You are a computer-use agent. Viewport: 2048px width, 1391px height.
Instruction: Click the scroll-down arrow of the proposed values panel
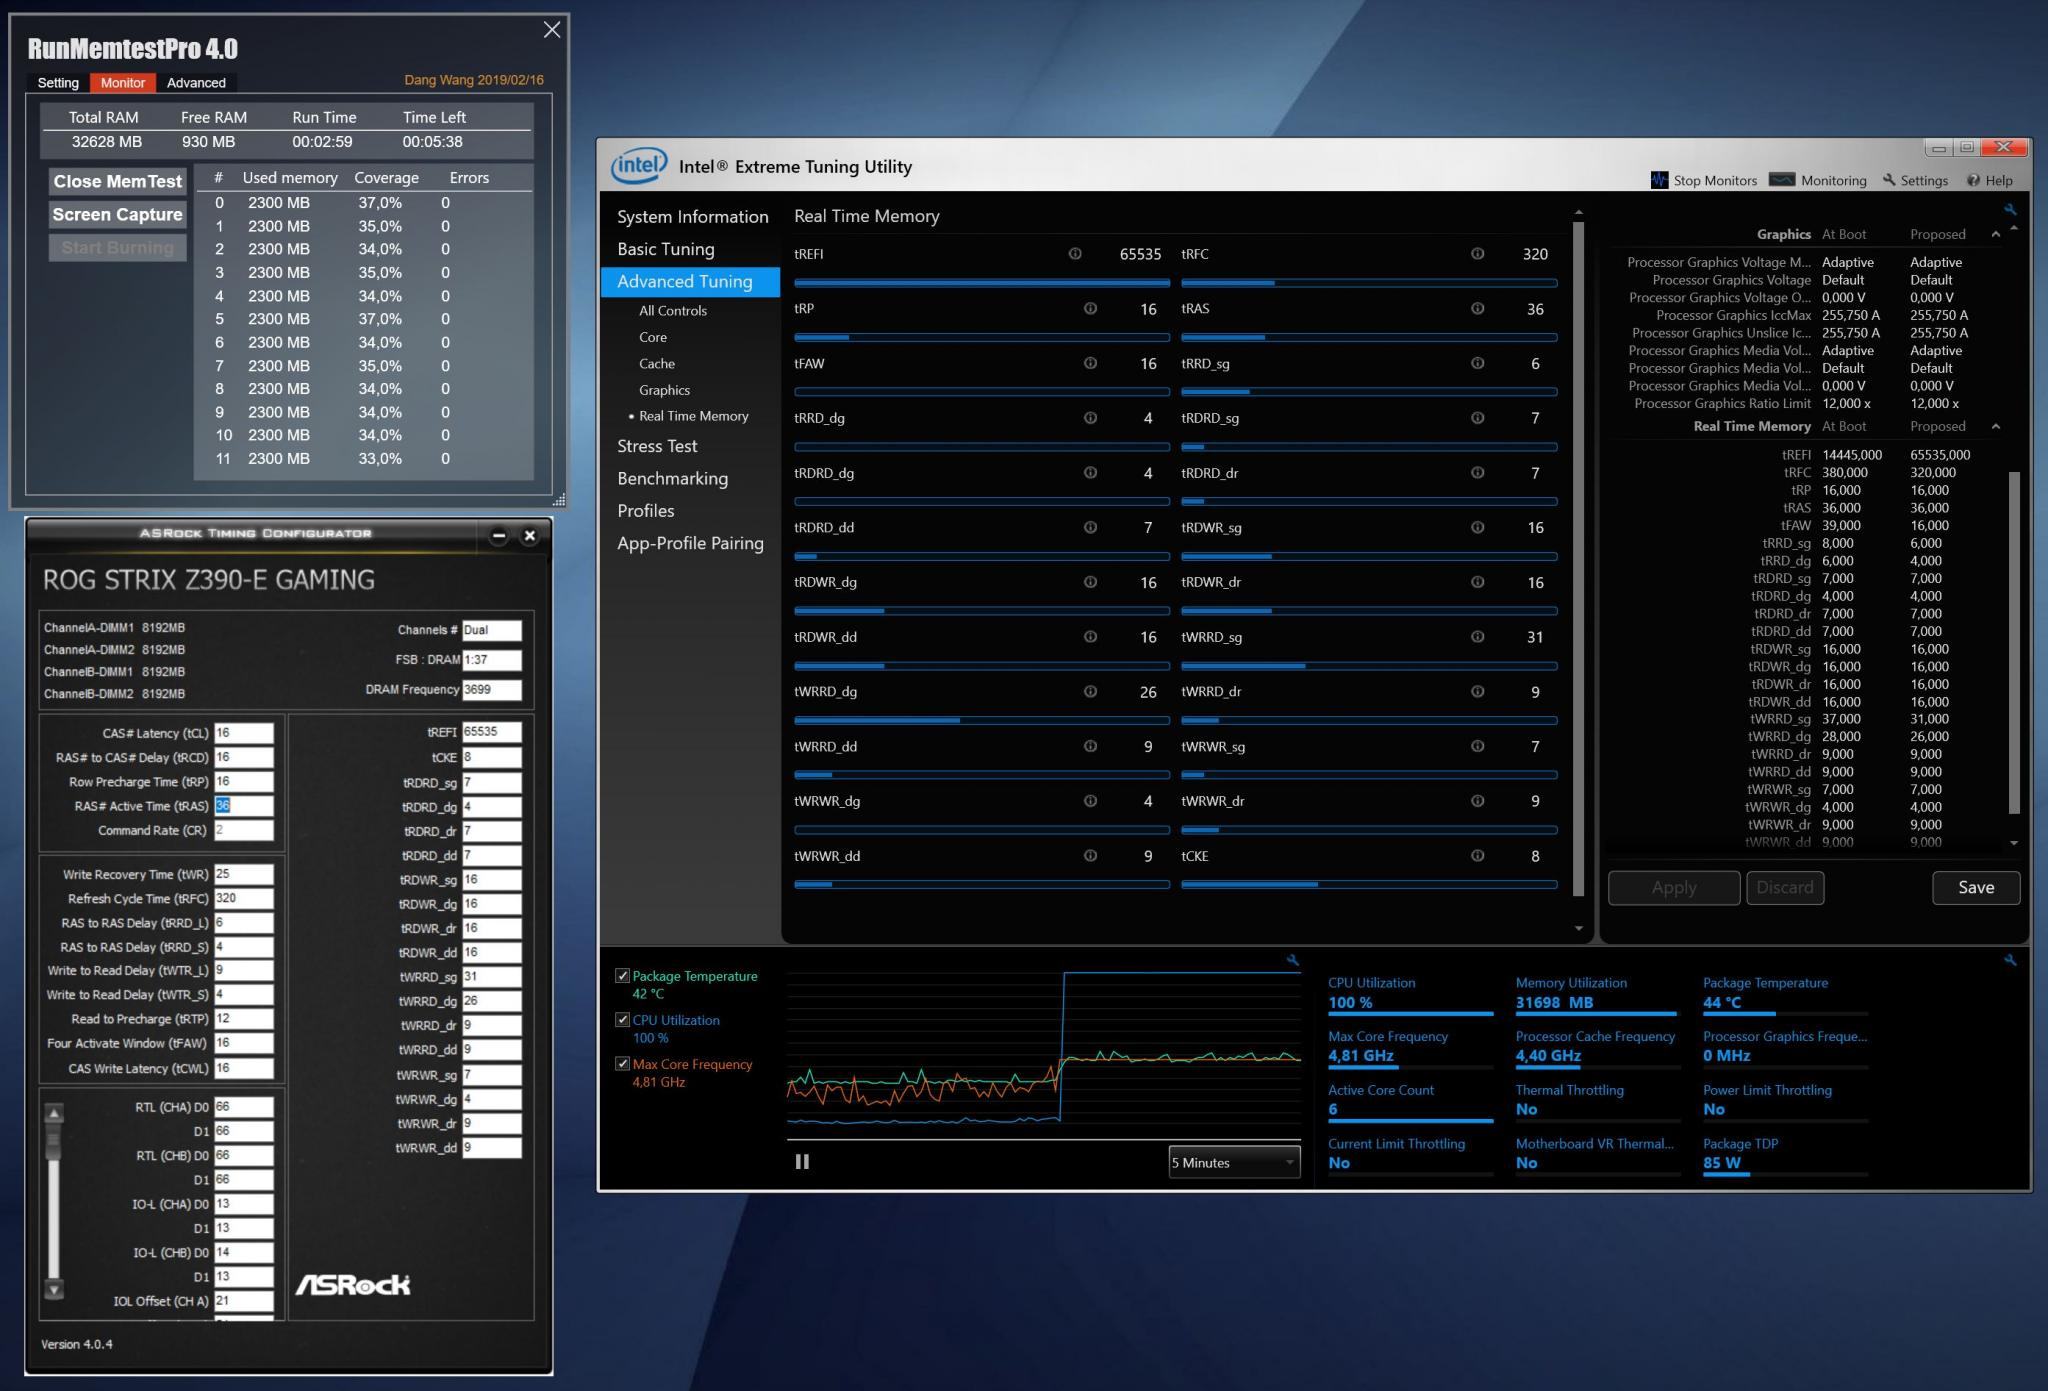[2014, 843]
